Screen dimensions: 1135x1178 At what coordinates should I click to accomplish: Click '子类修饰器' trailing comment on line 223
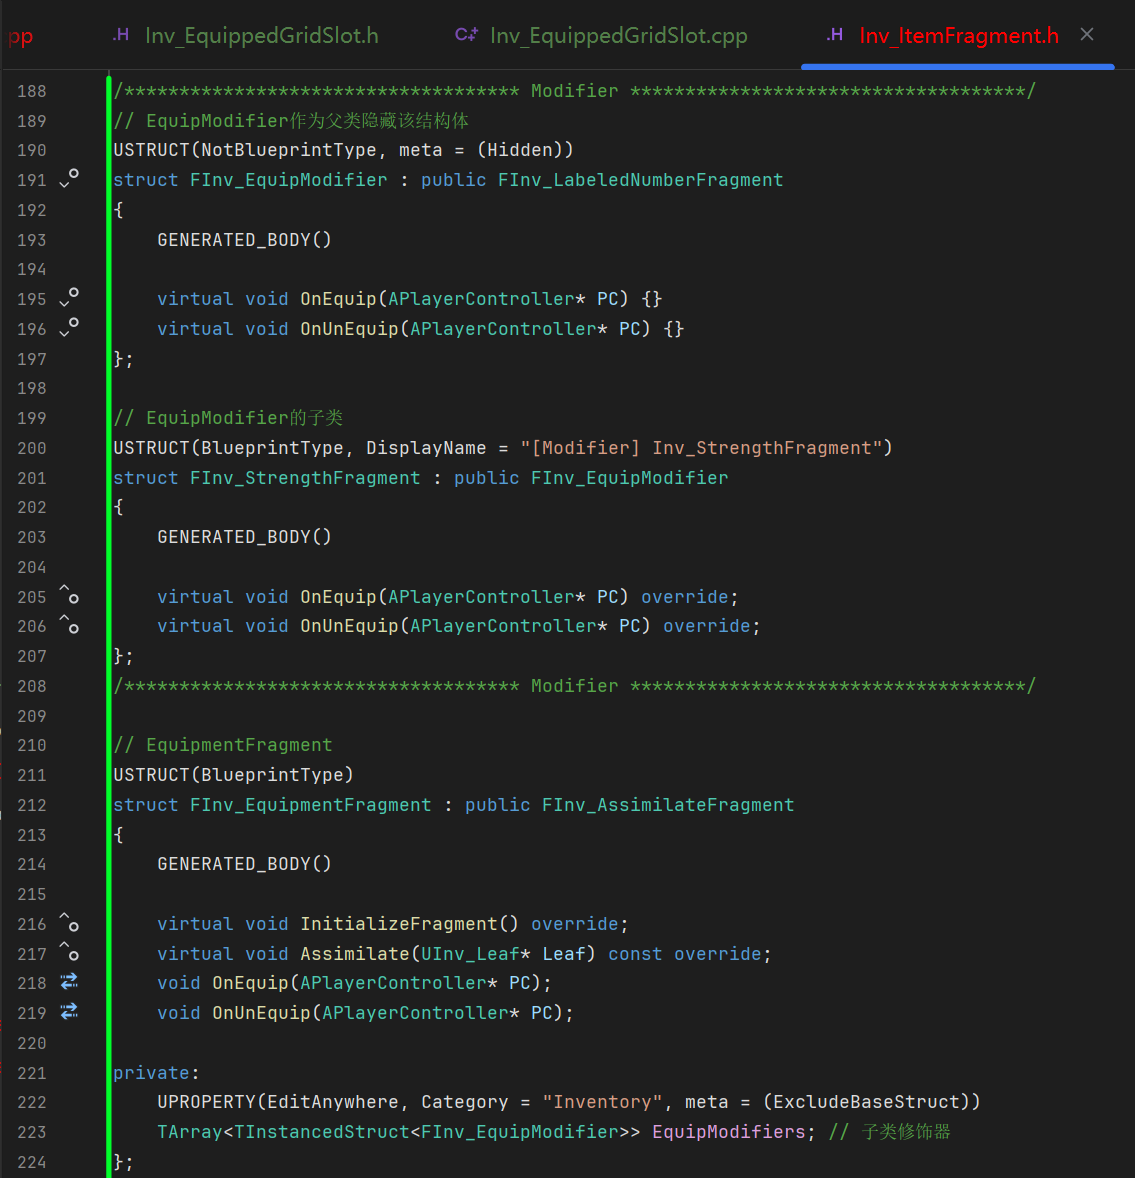(906, 1131)
